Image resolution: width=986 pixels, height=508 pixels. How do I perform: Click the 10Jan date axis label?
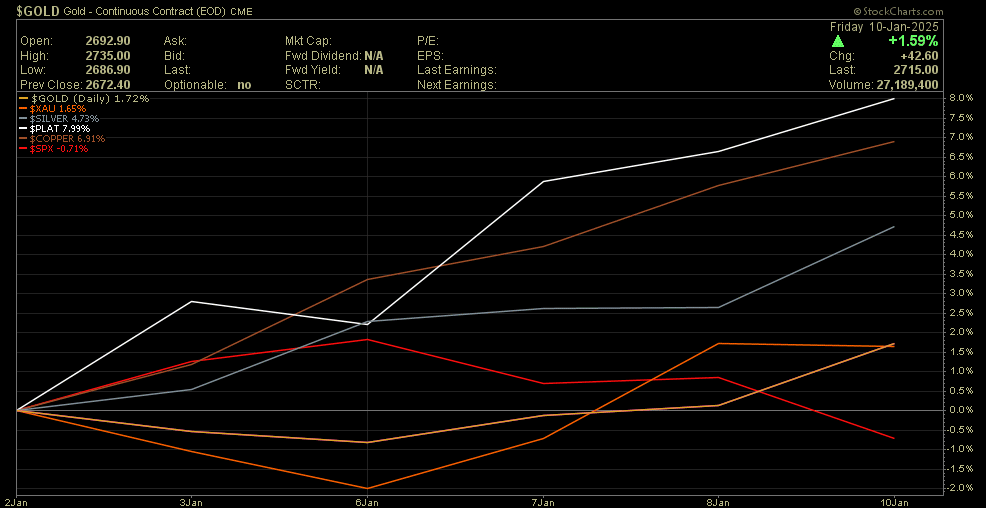(894, 502)
